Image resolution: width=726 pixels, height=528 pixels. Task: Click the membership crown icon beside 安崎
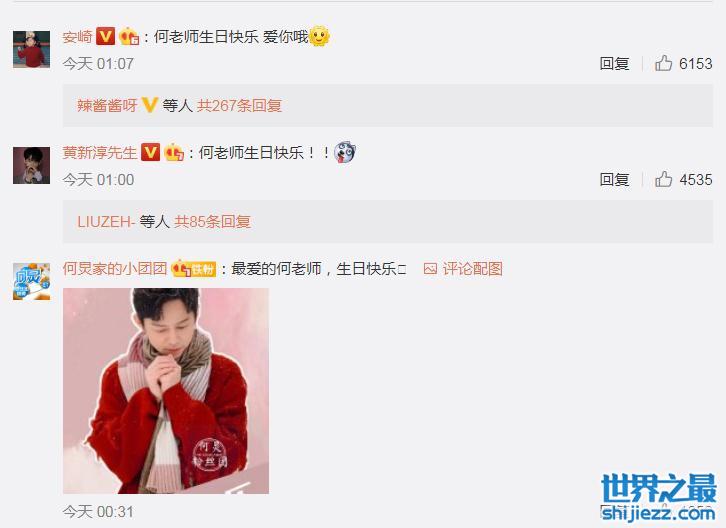129,36
